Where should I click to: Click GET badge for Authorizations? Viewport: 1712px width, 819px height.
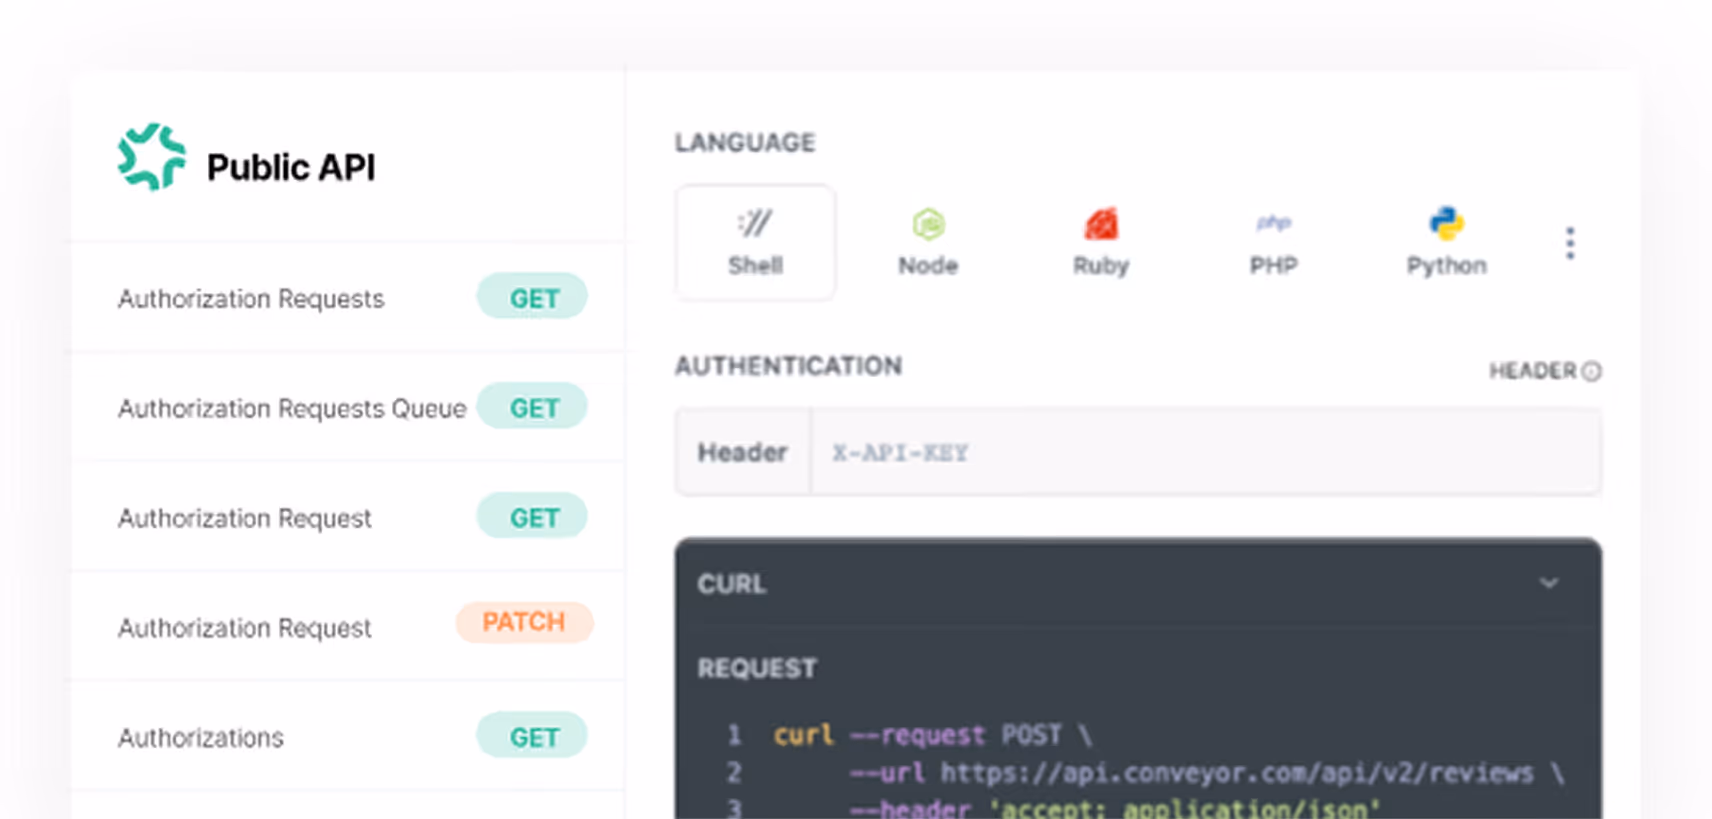[533, 736]
